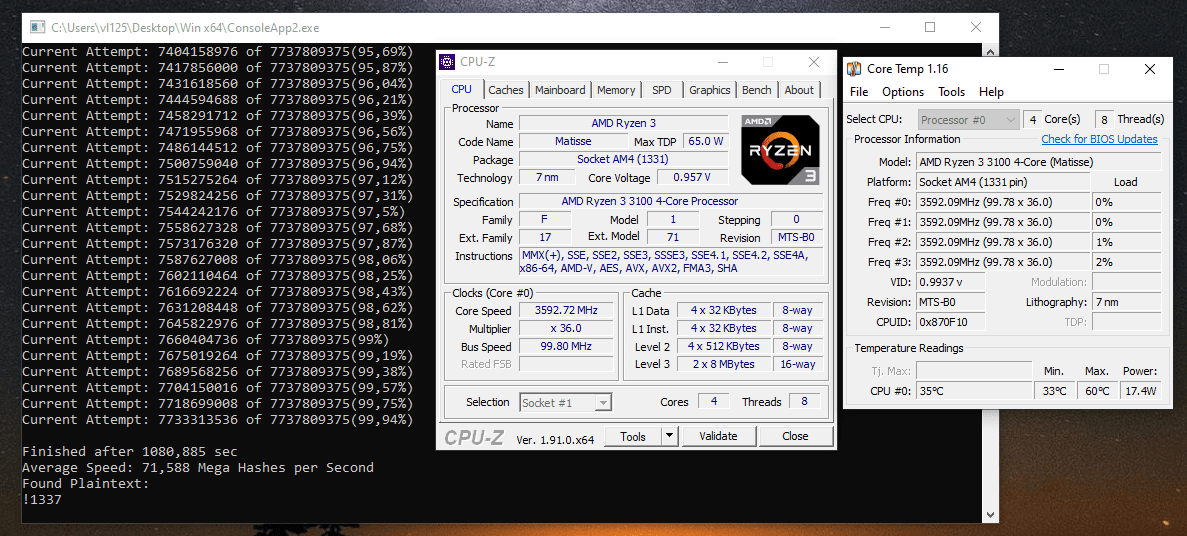The height and width of the screenshot is (536, 1187).
Task: Click the AMD Ryzen 3 logo in CPU-Z
Action: click(x=780, y=151)
